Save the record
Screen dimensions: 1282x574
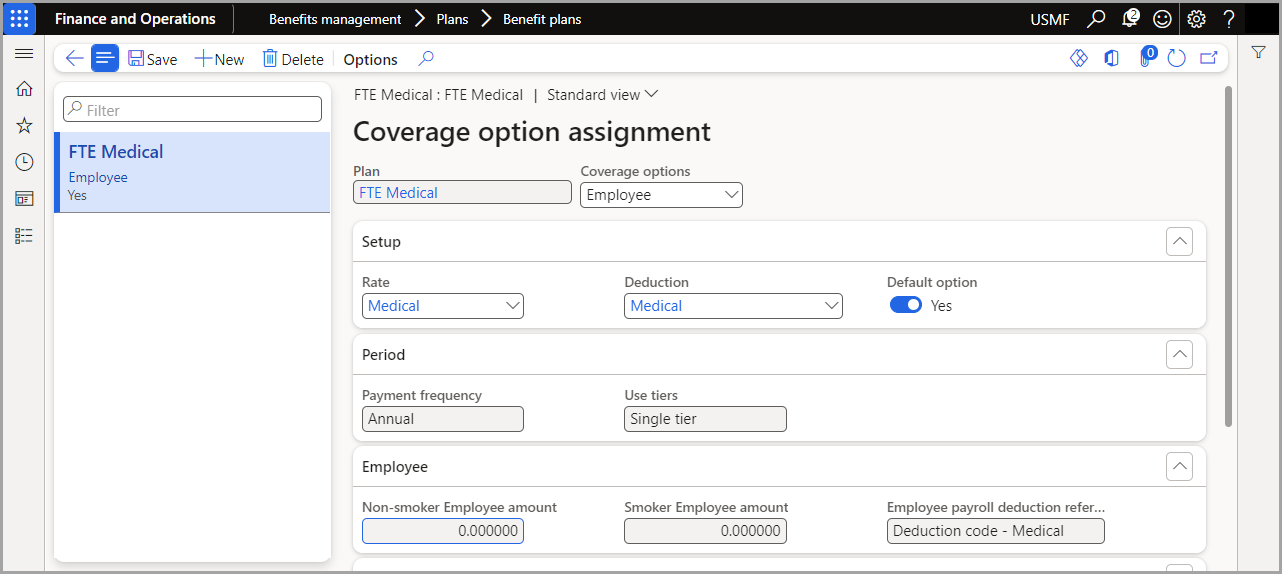tap(153, 59)
